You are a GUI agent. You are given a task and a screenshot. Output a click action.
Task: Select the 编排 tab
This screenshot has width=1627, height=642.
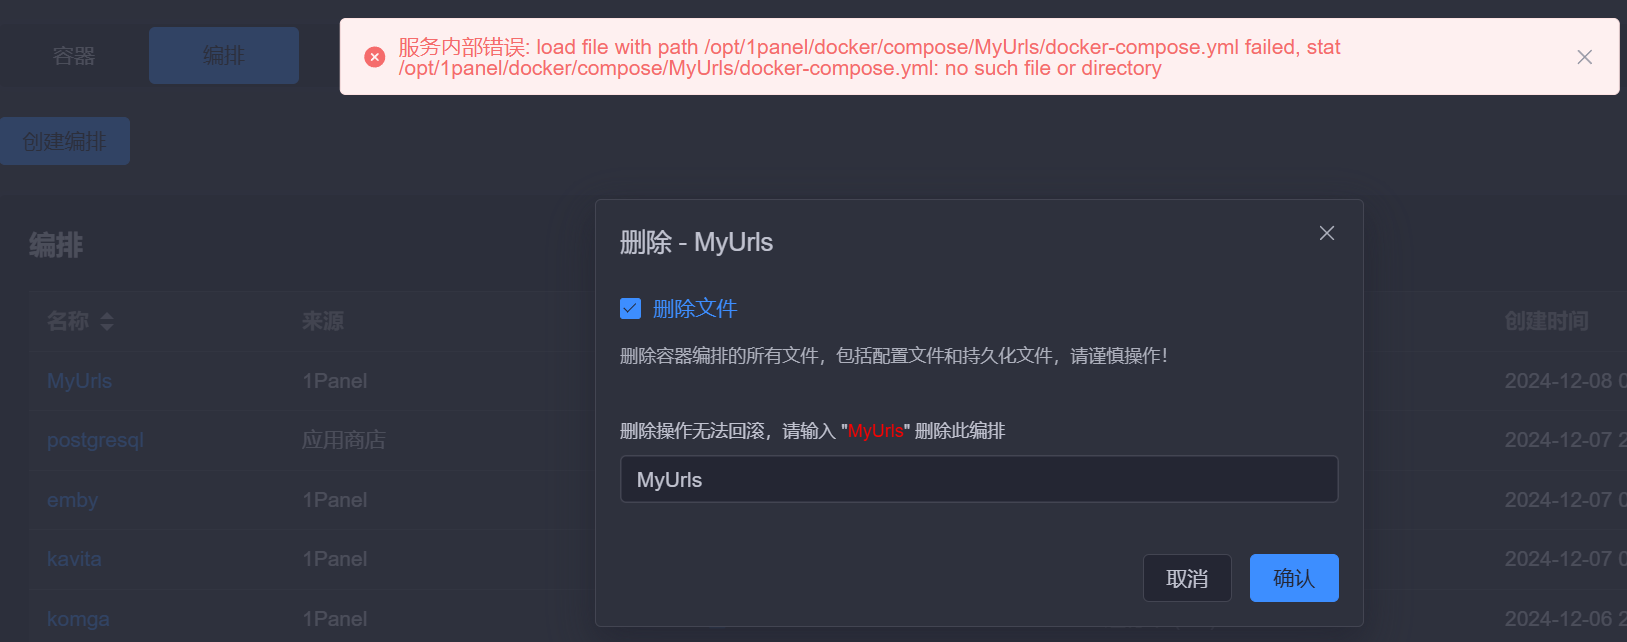(224, 56)
